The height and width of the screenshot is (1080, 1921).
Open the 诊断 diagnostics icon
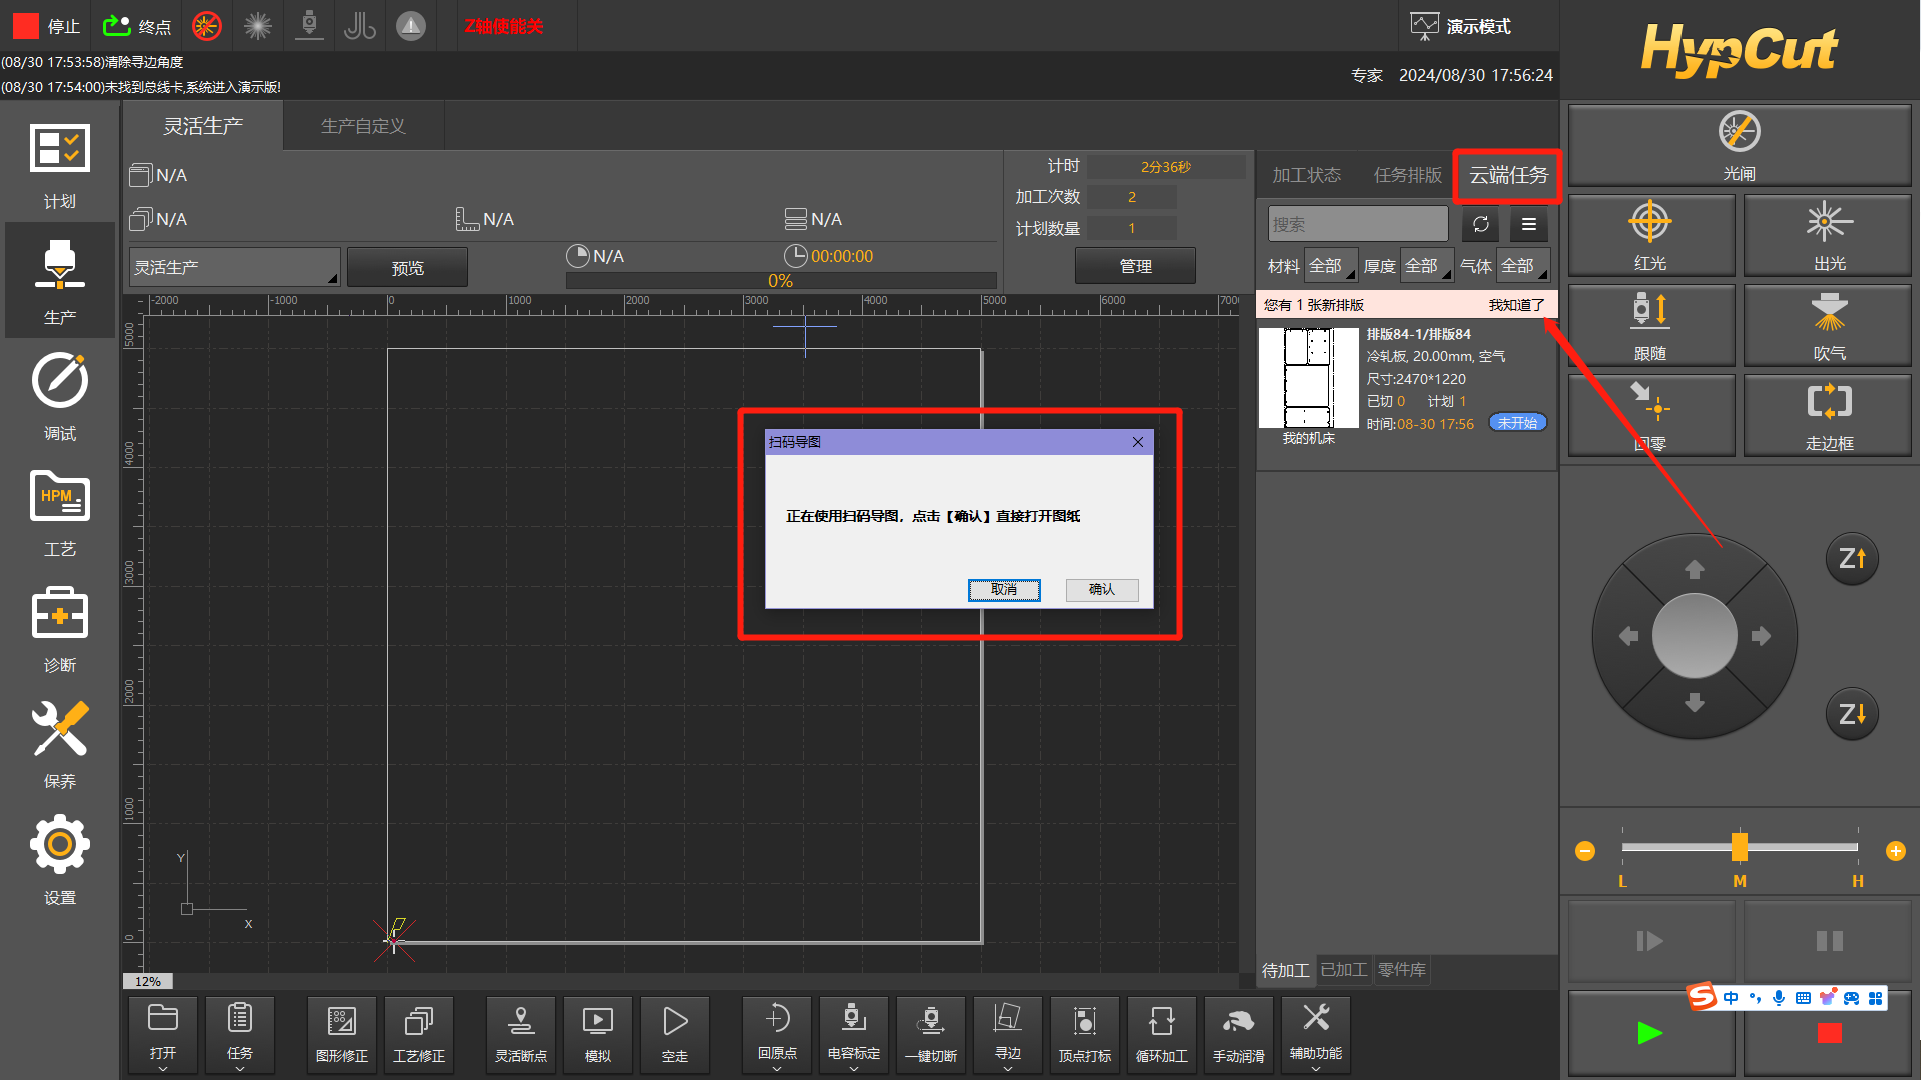point(60,629)
